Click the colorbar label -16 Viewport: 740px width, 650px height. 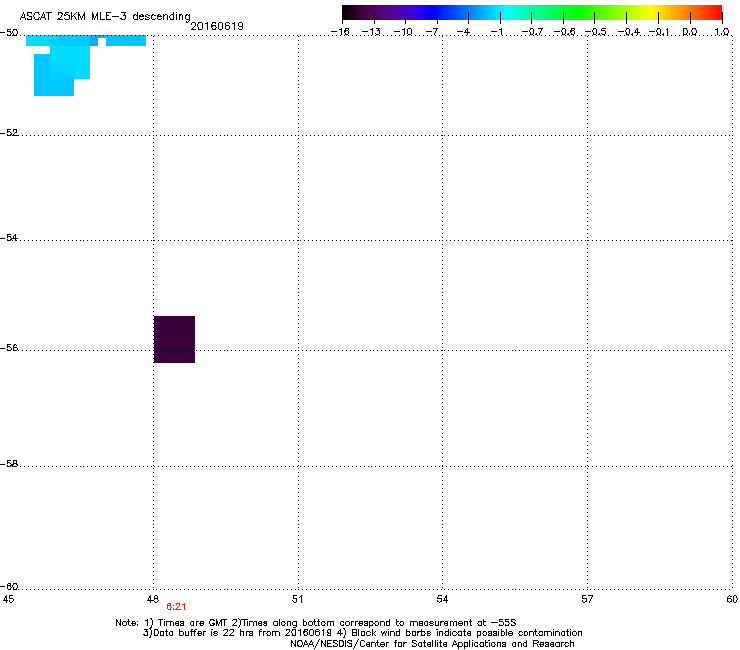(340, 32)
